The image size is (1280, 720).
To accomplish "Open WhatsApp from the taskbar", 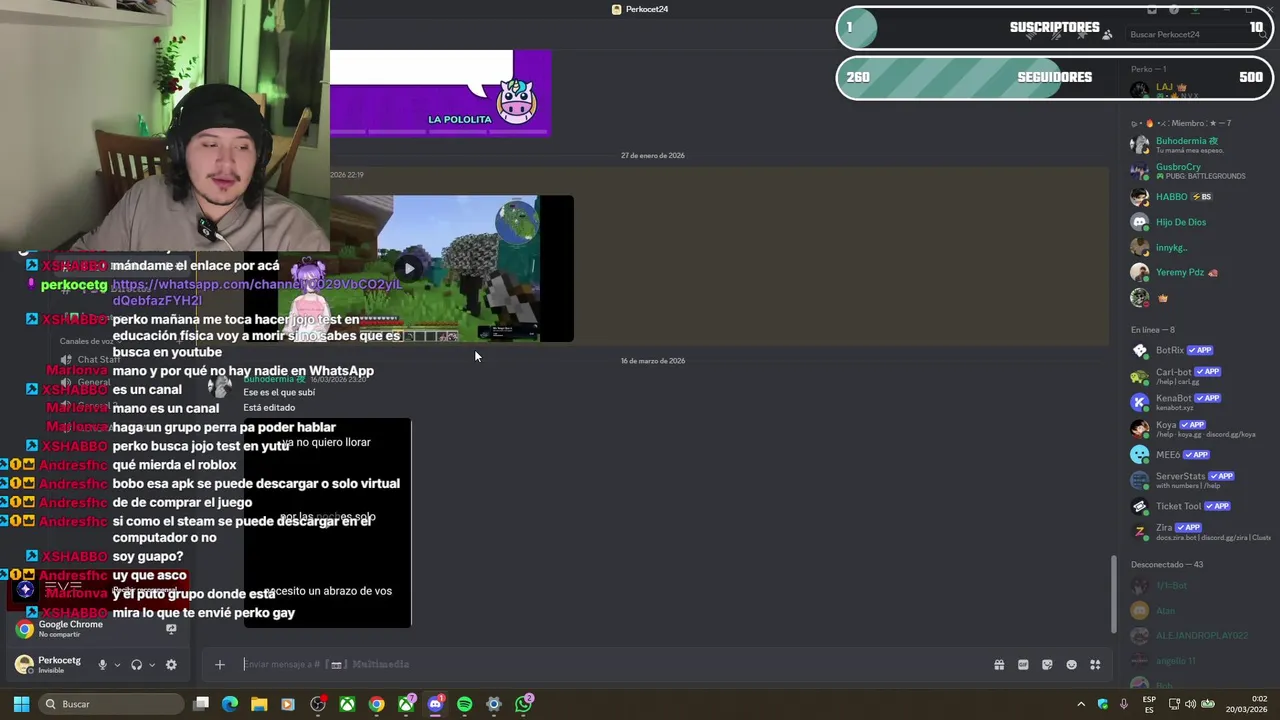I will point(523,704).
